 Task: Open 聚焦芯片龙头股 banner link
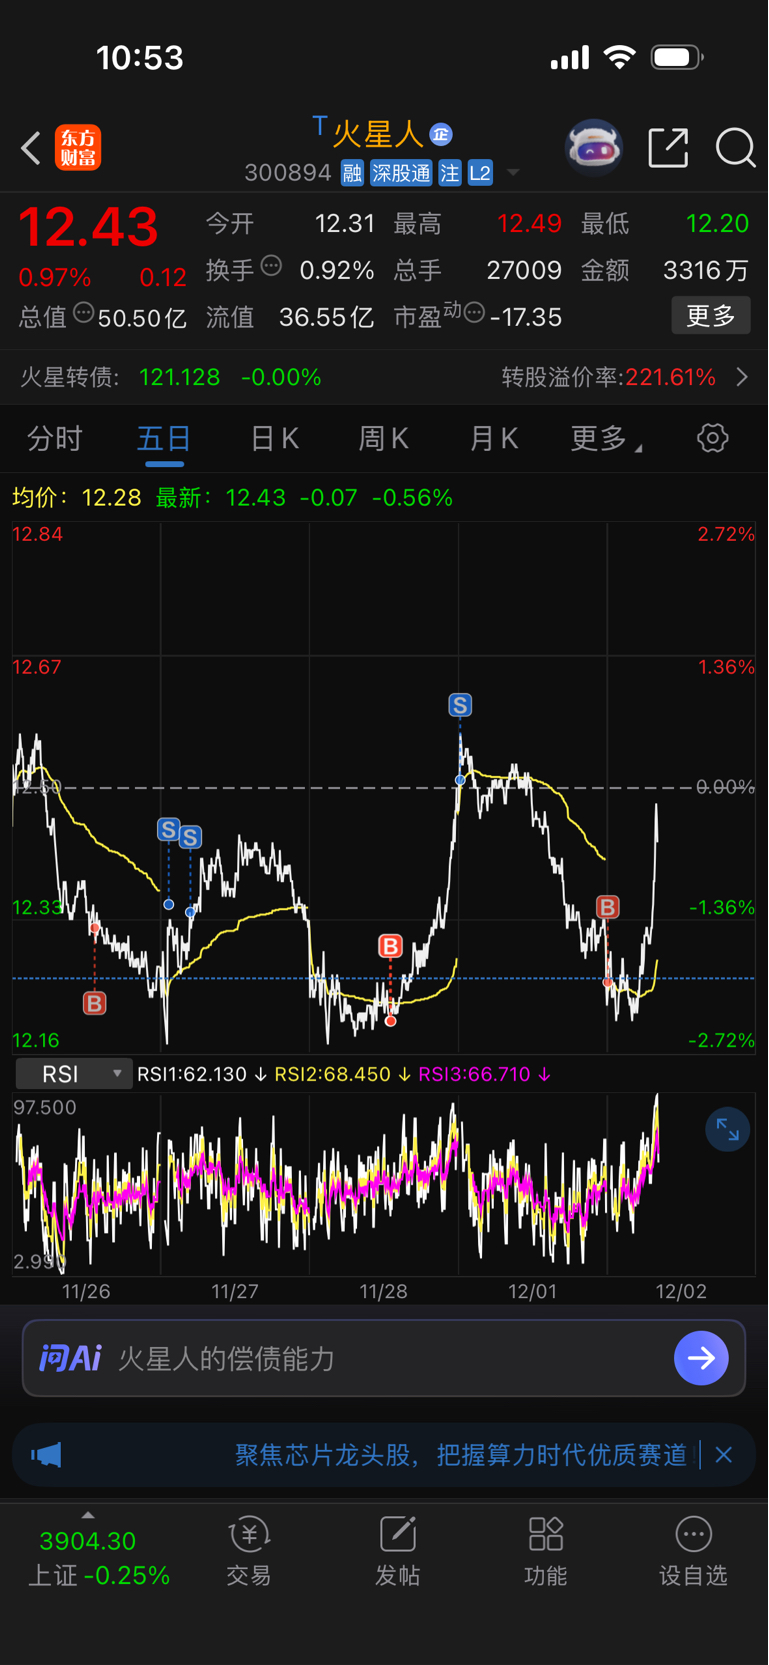(461, 1454)
